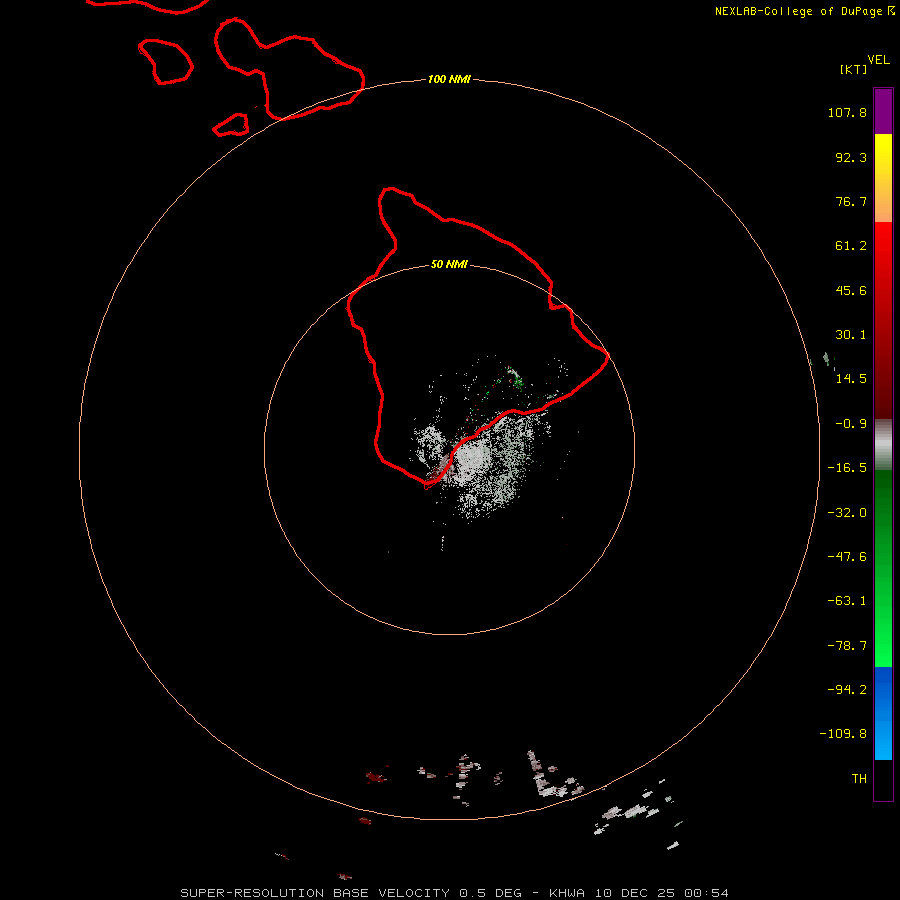900x900 pixels.
Task: Click the yellow-orange segment of the color bar
Action: click(883, 178)
